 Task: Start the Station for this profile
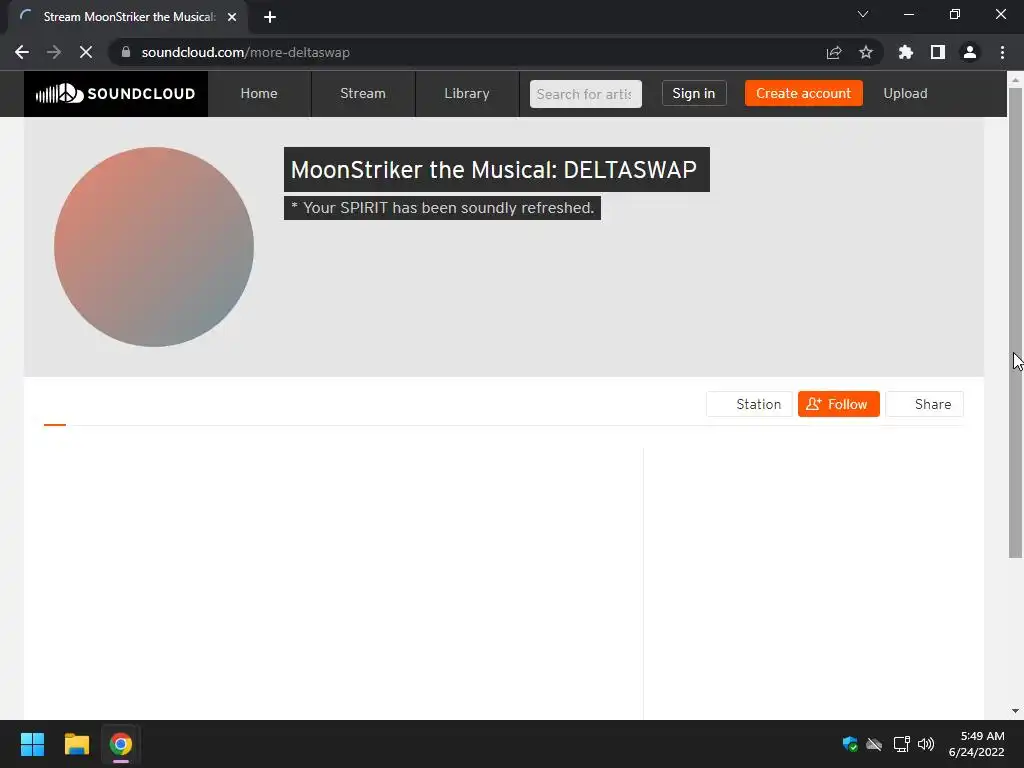click(749, 404)
